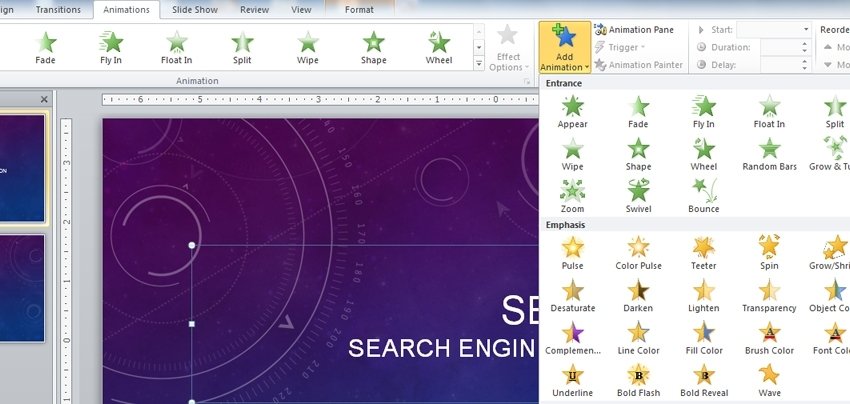Choose the Bold Flash emphasis effect
This screenshot has height=404, width=850.
point(637,379)
